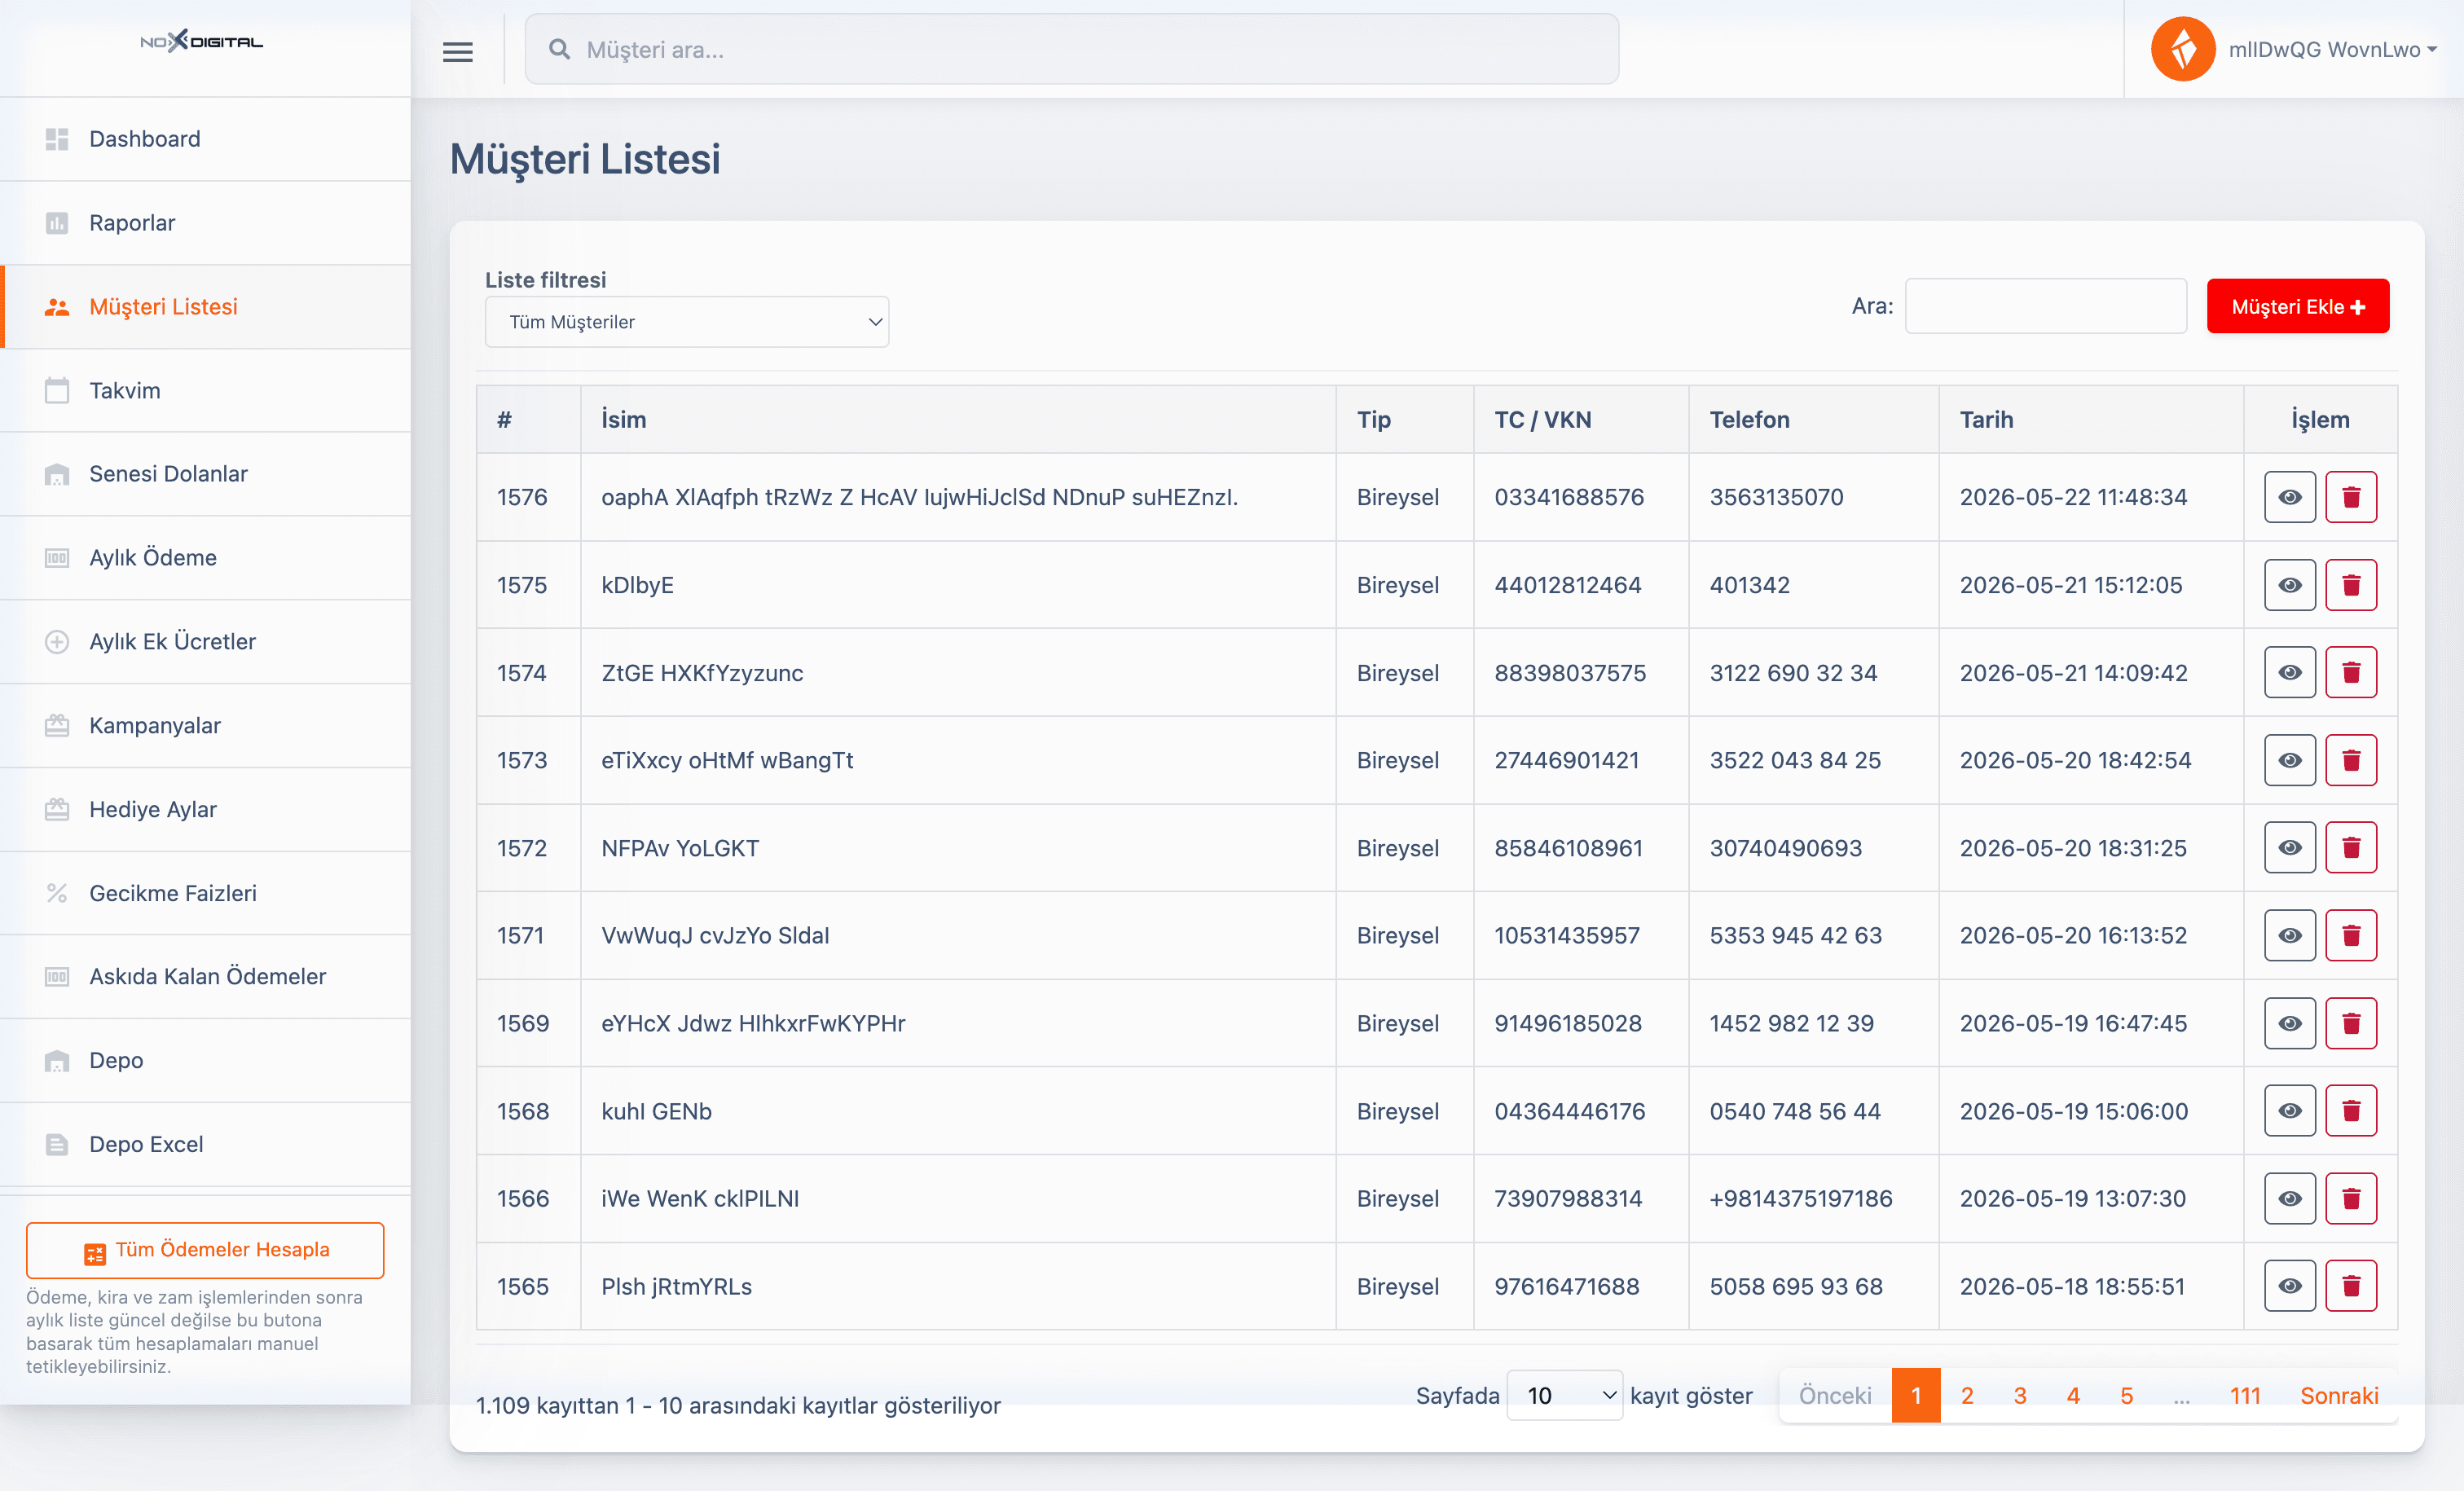View customer 1574 details with eye icon
The image size is (2464, 1491).
pyautogui.click(x=2290, y=673)
